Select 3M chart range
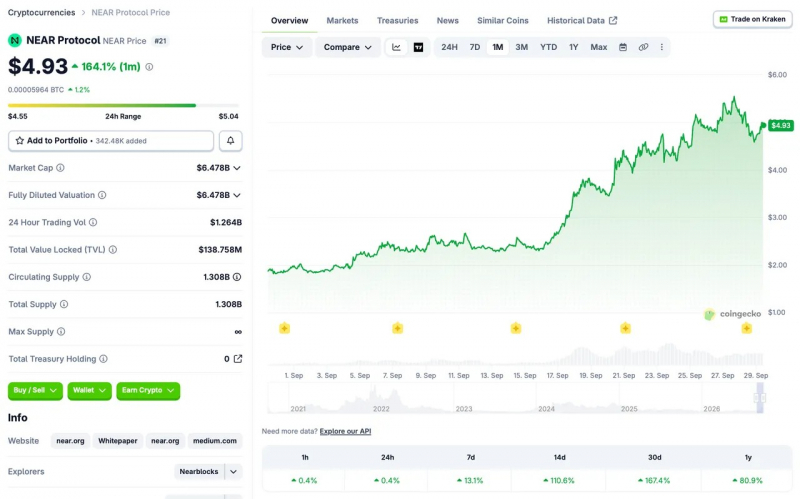This screenshot has height=499, width=800. click(x=521, y=47)
